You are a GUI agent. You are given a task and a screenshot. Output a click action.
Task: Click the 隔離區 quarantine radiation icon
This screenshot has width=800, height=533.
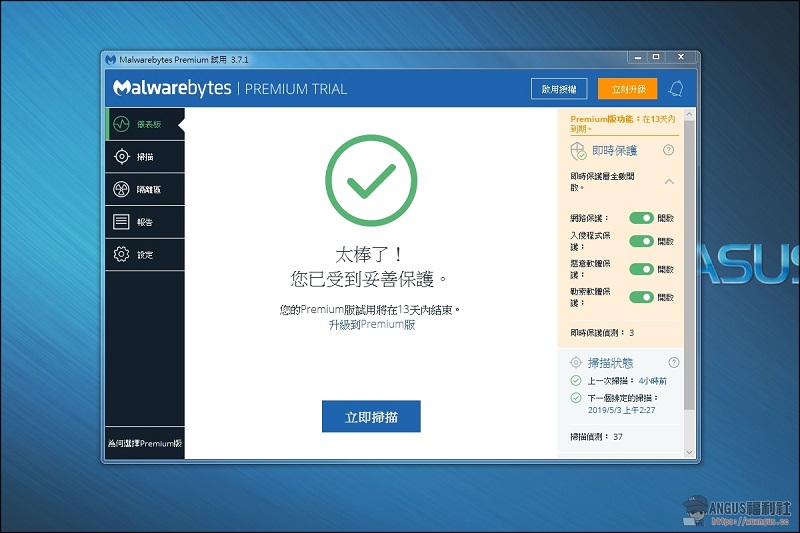(x=121, y=190)
